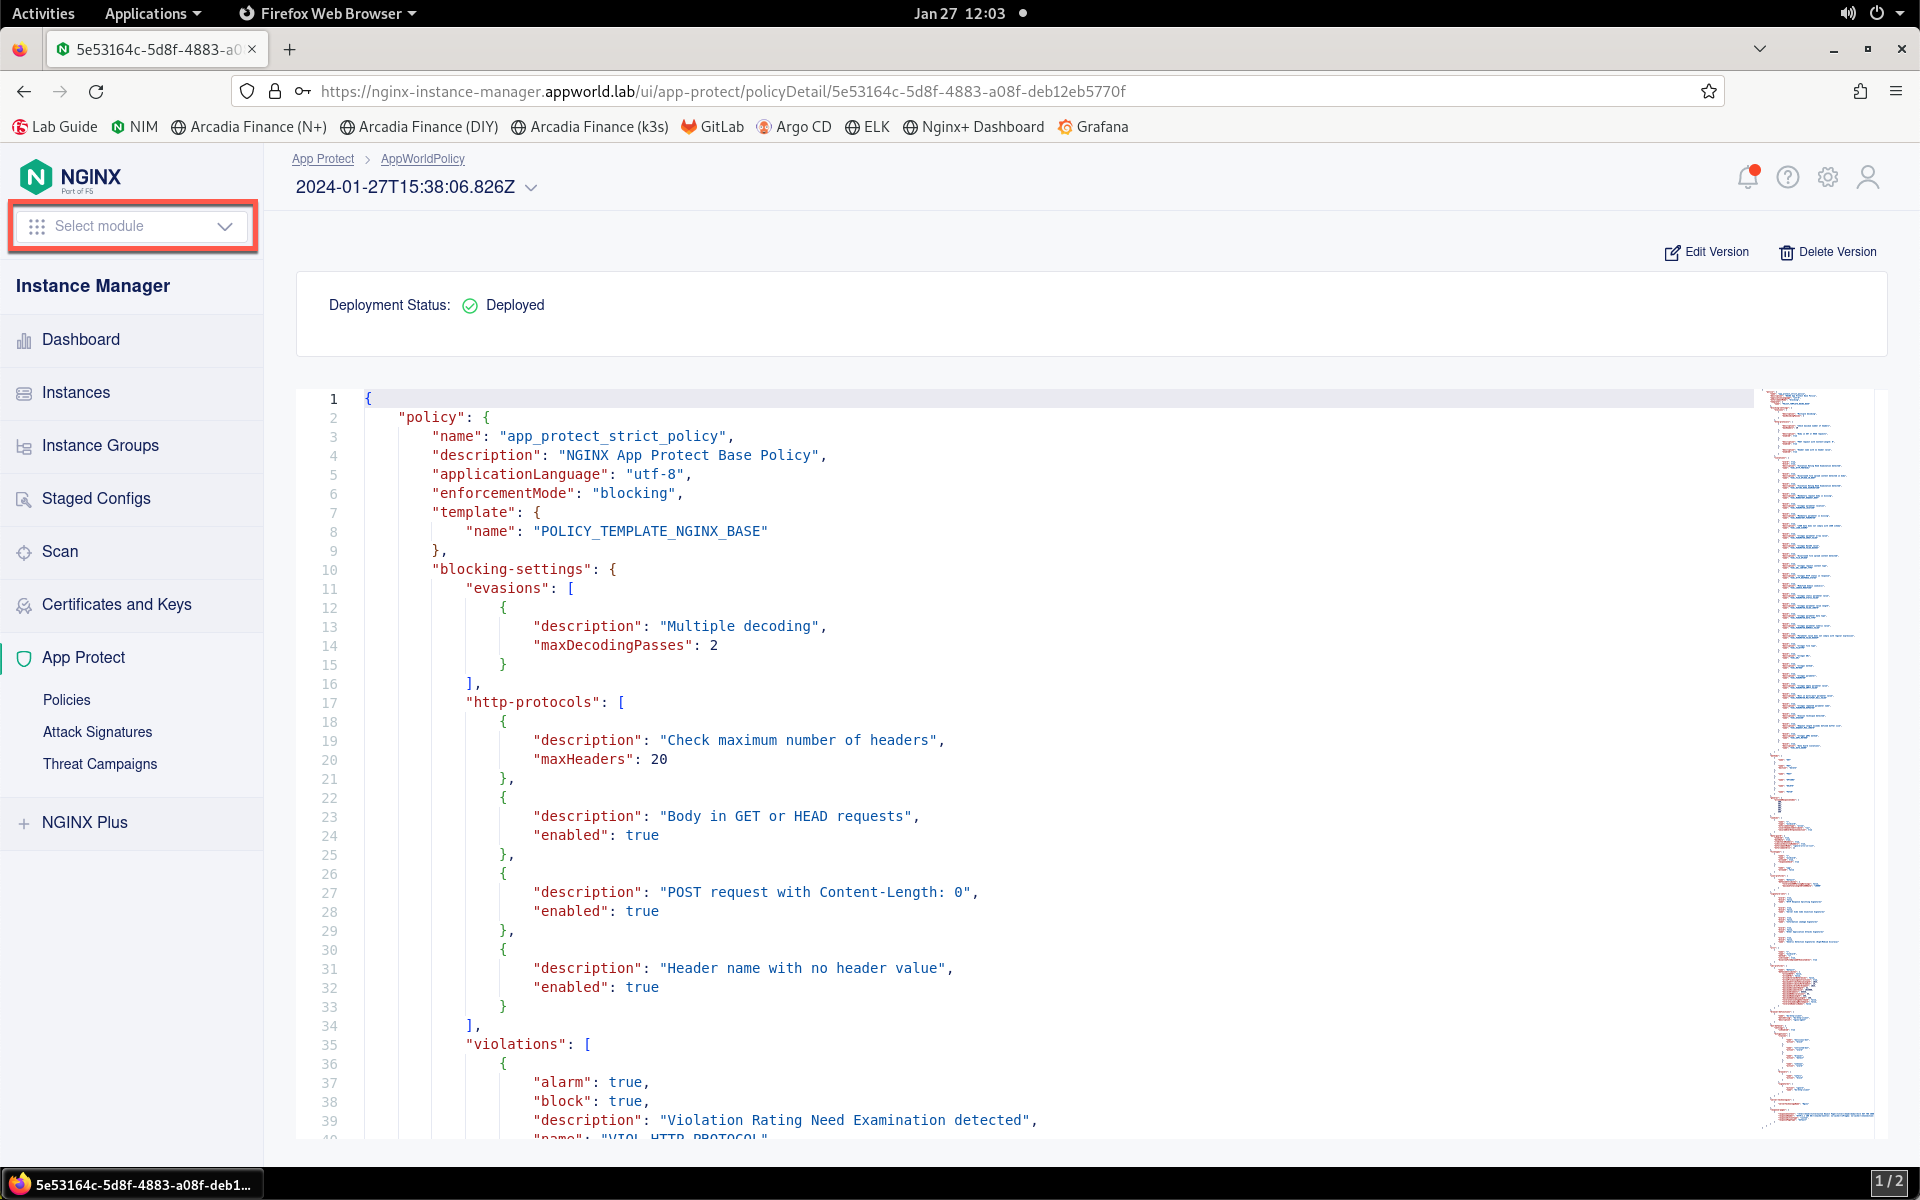This screenshot has width=1920, height=1200.
Task: Open the help question mark icon
Action: click(x=1788, y=177)
